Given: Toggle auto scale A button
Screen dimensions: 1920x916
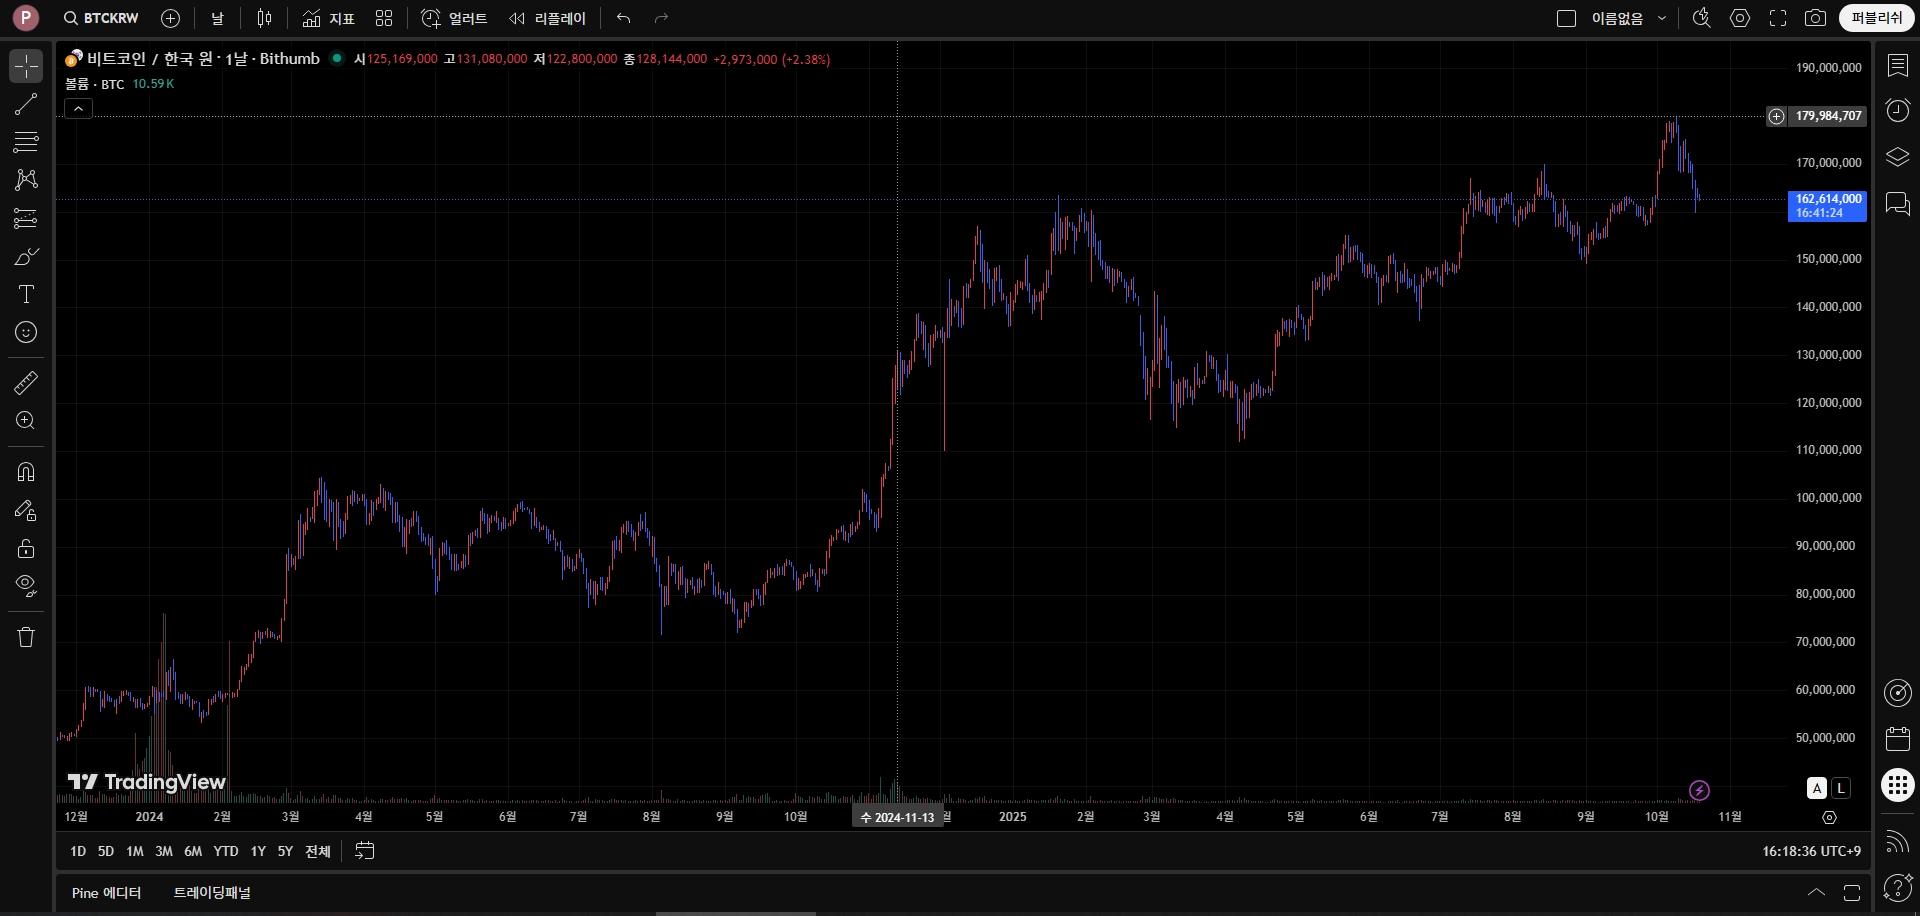Looking at the screenshot, I should 1817,788.
